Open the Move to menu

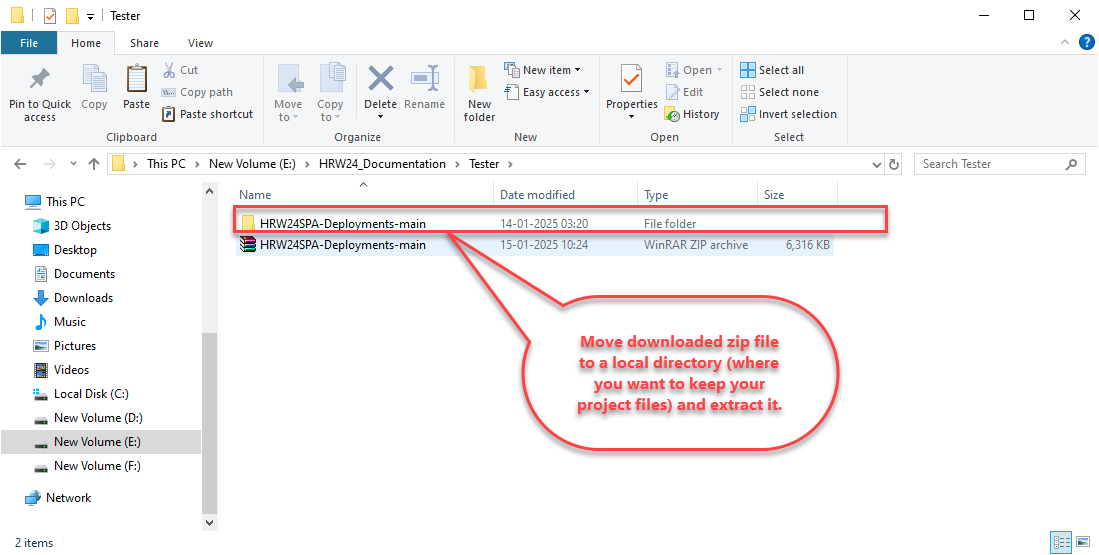(x=288, y=92)
